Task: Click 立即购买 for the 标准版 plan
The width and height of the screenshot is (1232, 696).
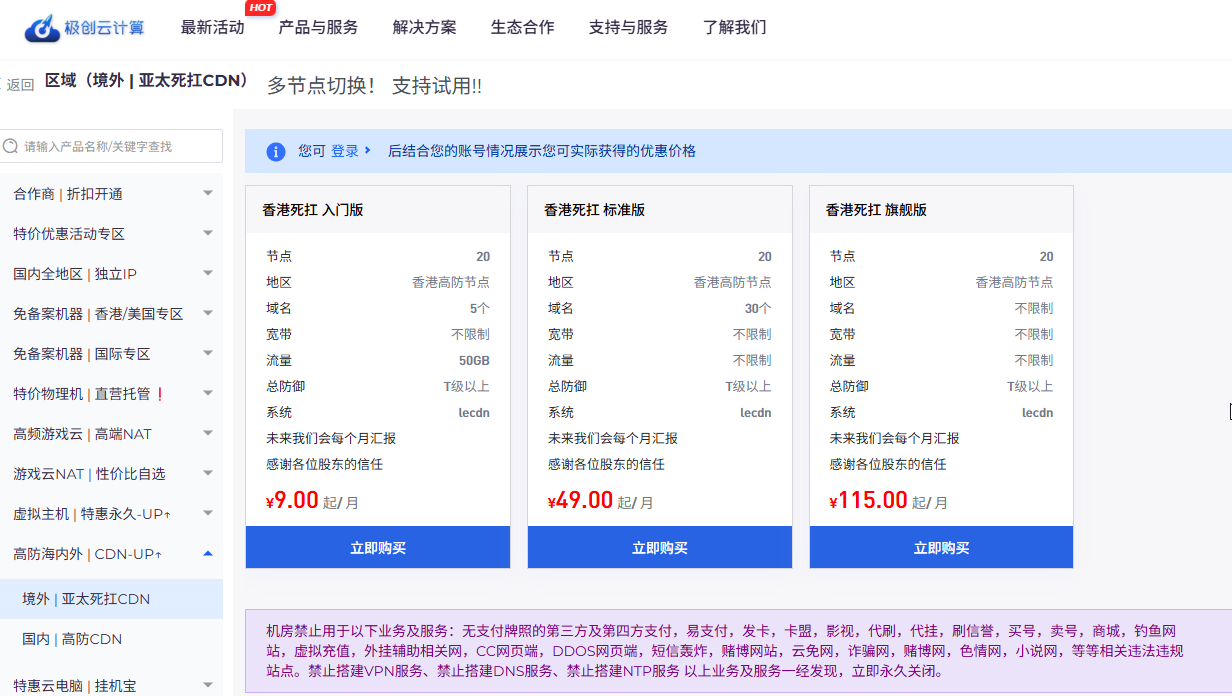Action: [660, 548]
